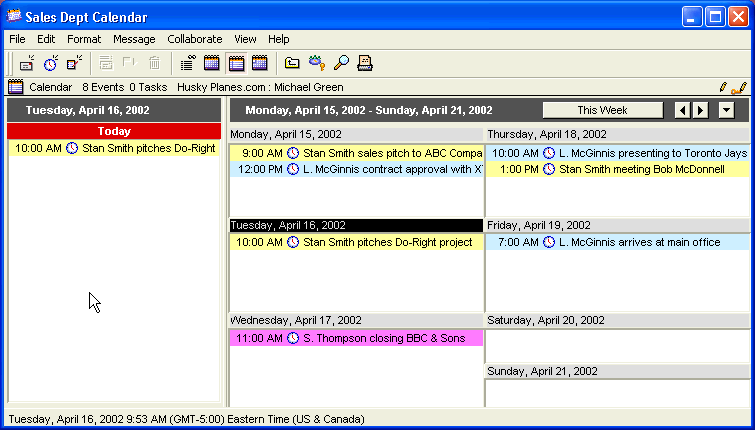Viewport: 755px width, 430px height.
Task: Open the Message menu
Action: point(134,39)
